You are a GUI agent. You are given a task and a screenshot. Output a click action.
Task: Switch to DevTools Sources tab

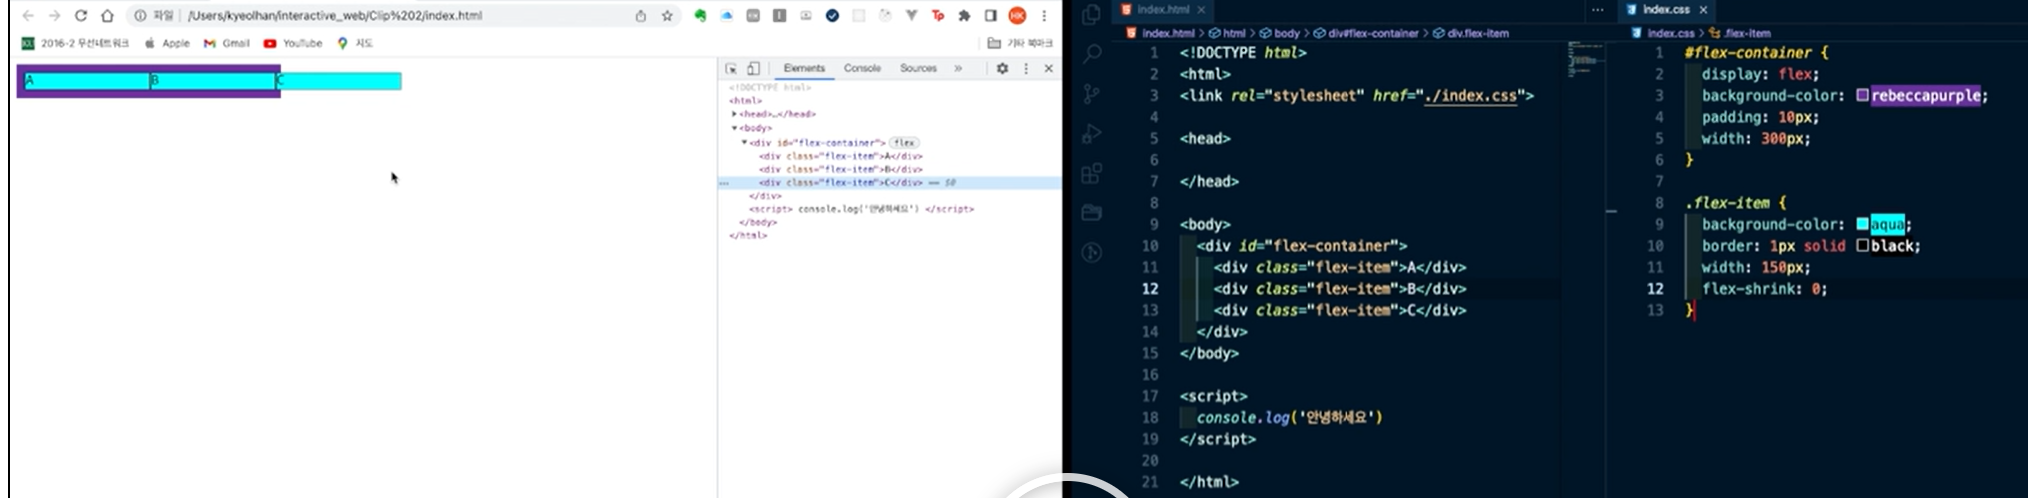918,68
